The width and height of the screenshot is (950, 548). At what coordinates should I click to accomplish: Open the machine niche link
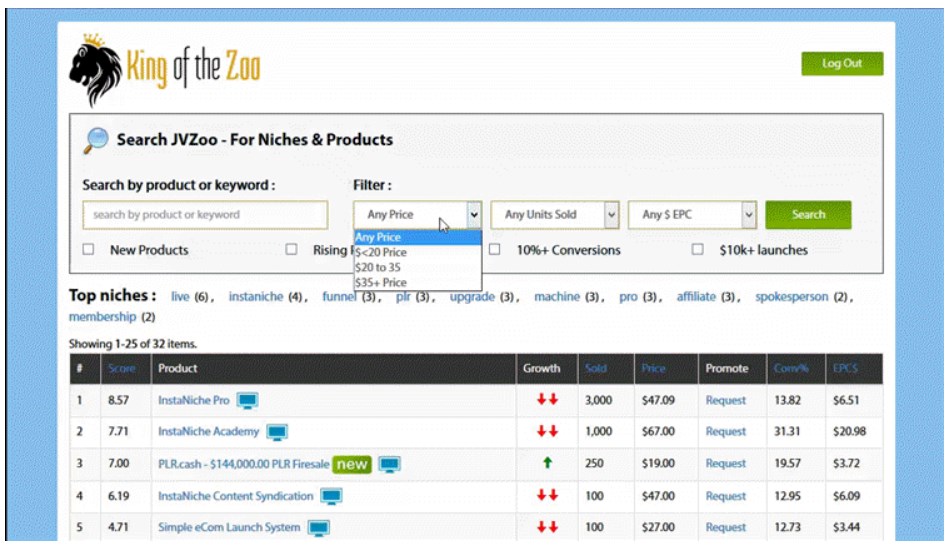pyautogui.click(x=557, y=296)
